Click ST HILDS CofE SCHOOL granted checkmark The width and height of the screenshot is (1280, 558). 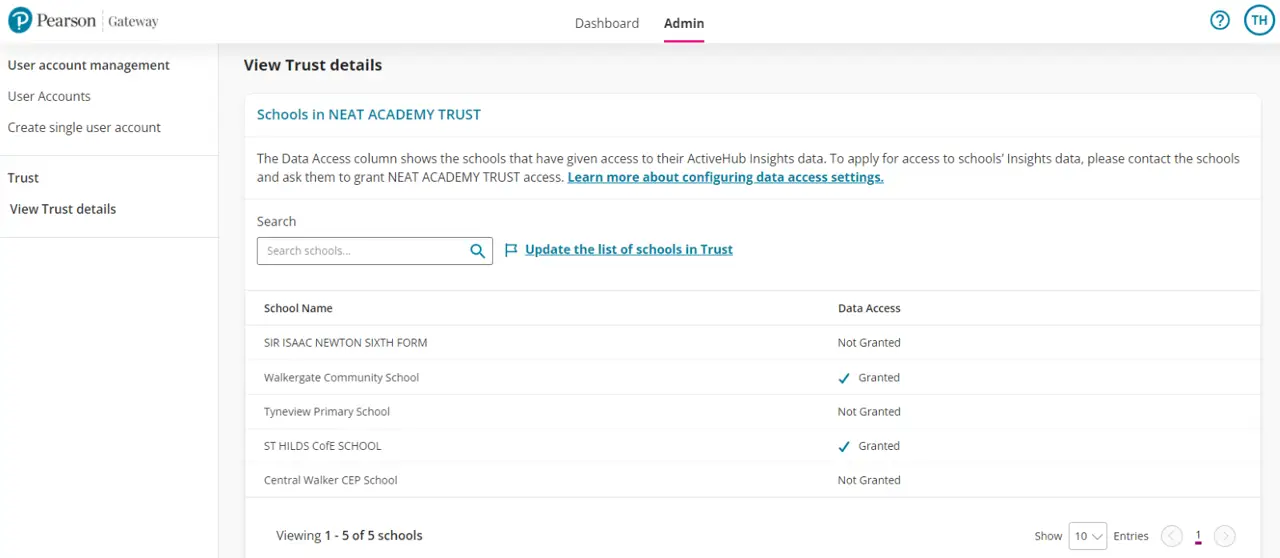click(844, 447)
